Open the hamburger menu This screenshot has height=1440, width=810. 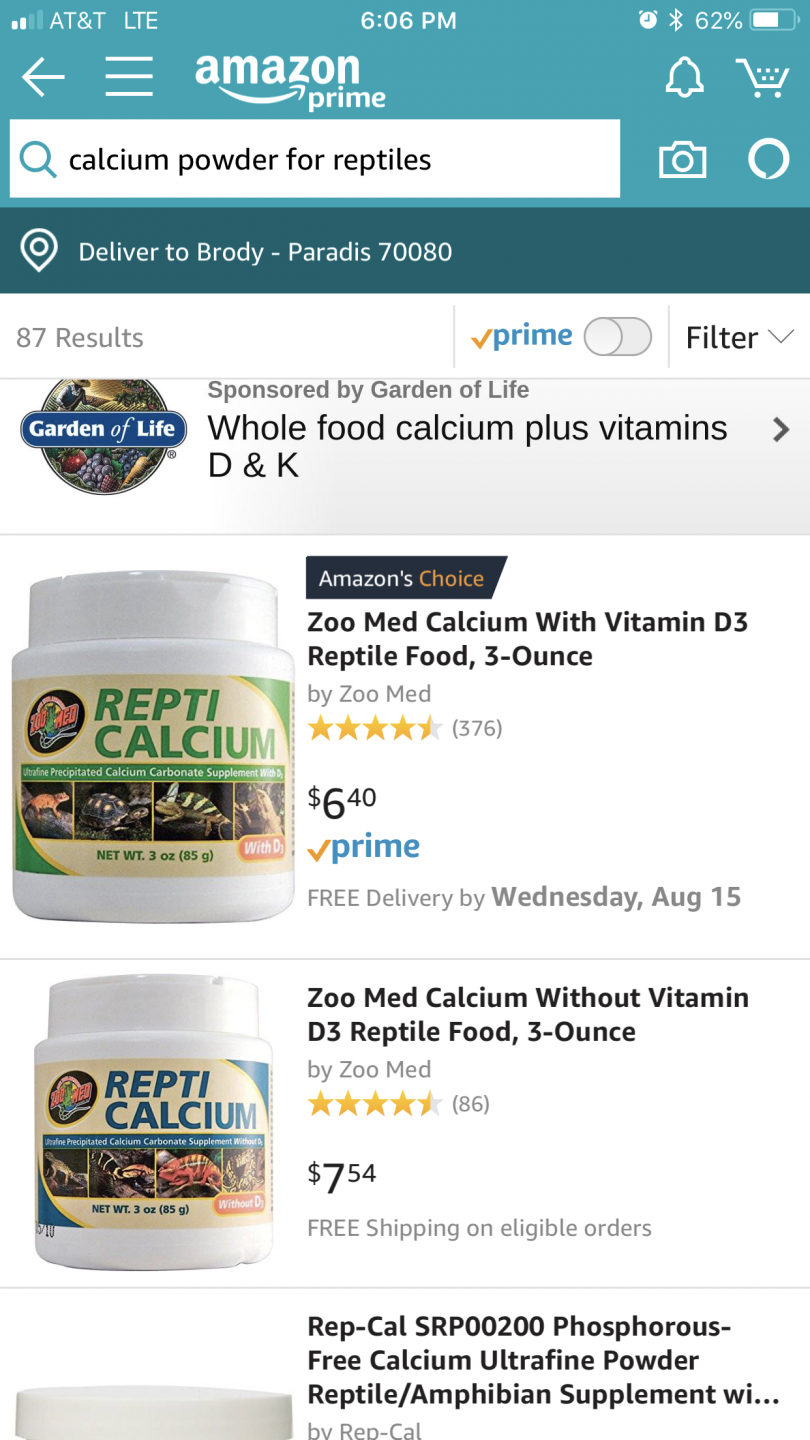pyautogui.click(x=129, y=77)
